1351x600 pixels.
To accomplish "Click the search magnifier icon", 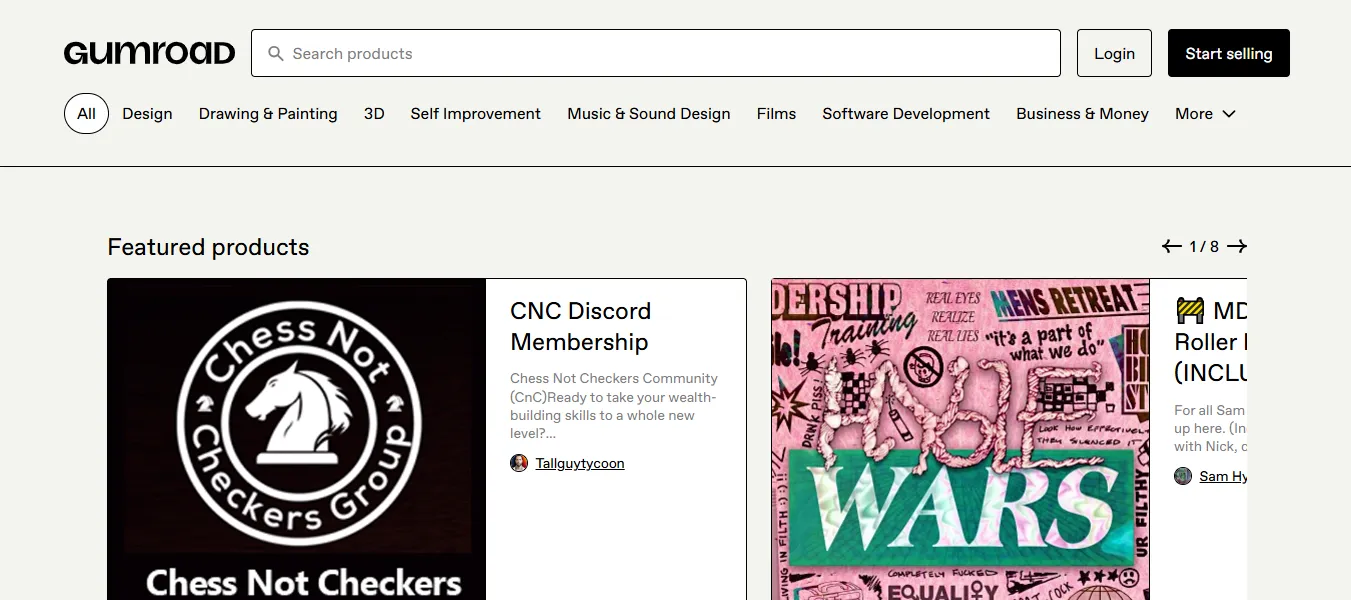I will tap(276, 54).
